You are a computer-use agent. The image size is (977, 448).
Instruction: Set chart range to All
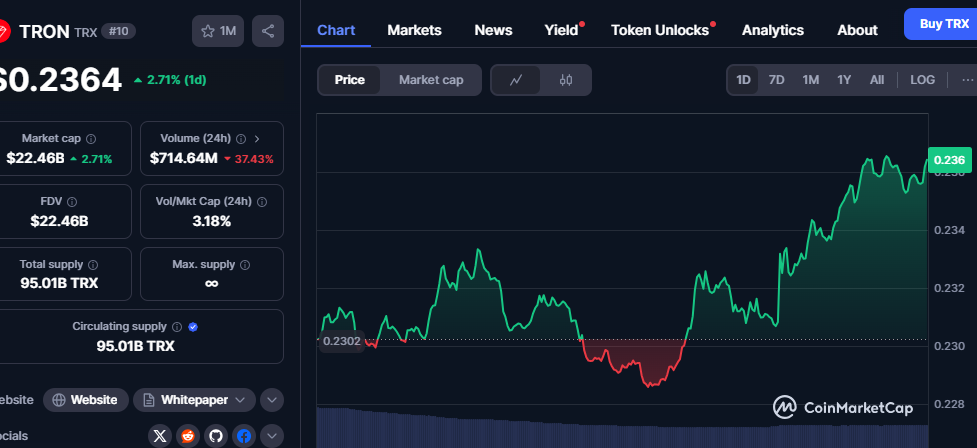(877, 80)
